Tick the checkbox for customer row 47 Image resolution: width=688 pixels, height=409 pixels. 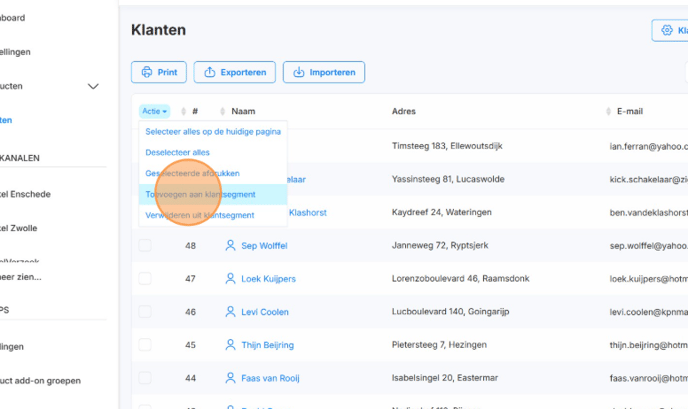coord(145,278)
